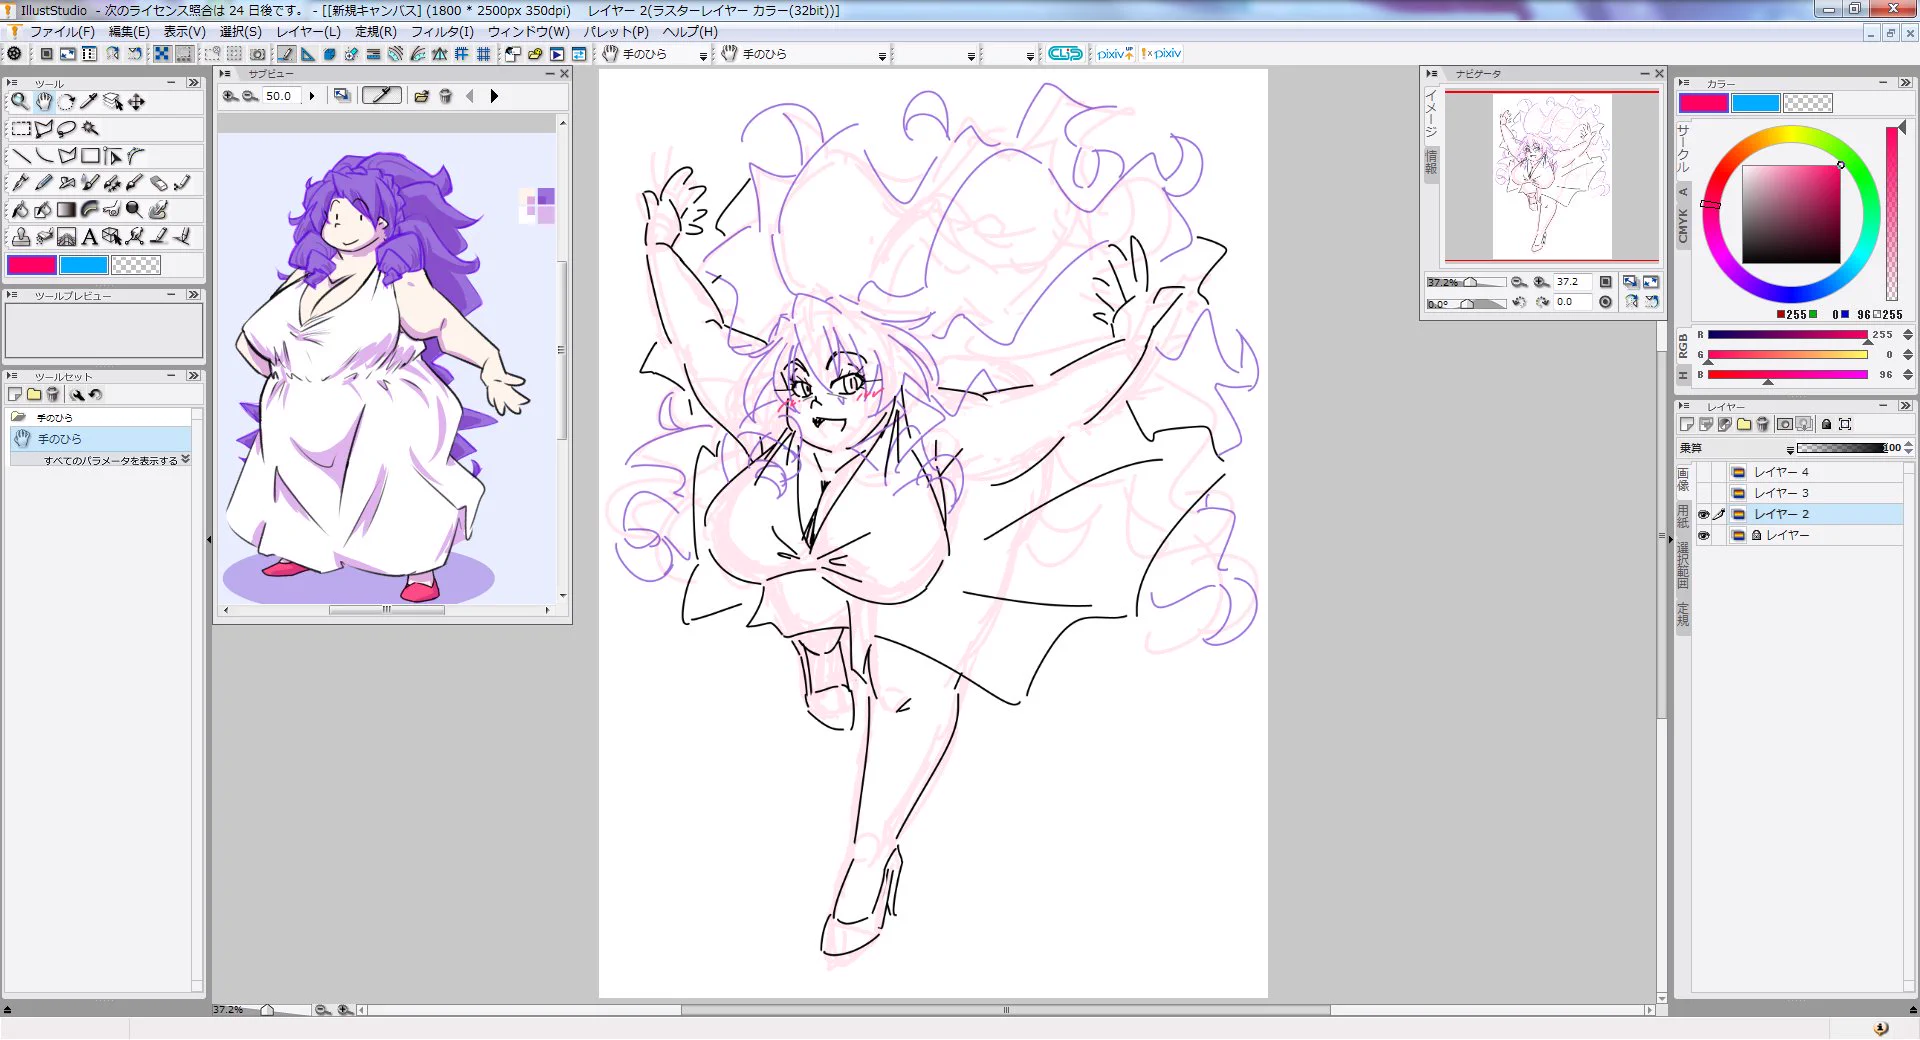Viewport: 1920px width, 1040px height.
Task: Toggle Subview eyedropper mode button
Action: pyautogui.click(x=381, y=96)
